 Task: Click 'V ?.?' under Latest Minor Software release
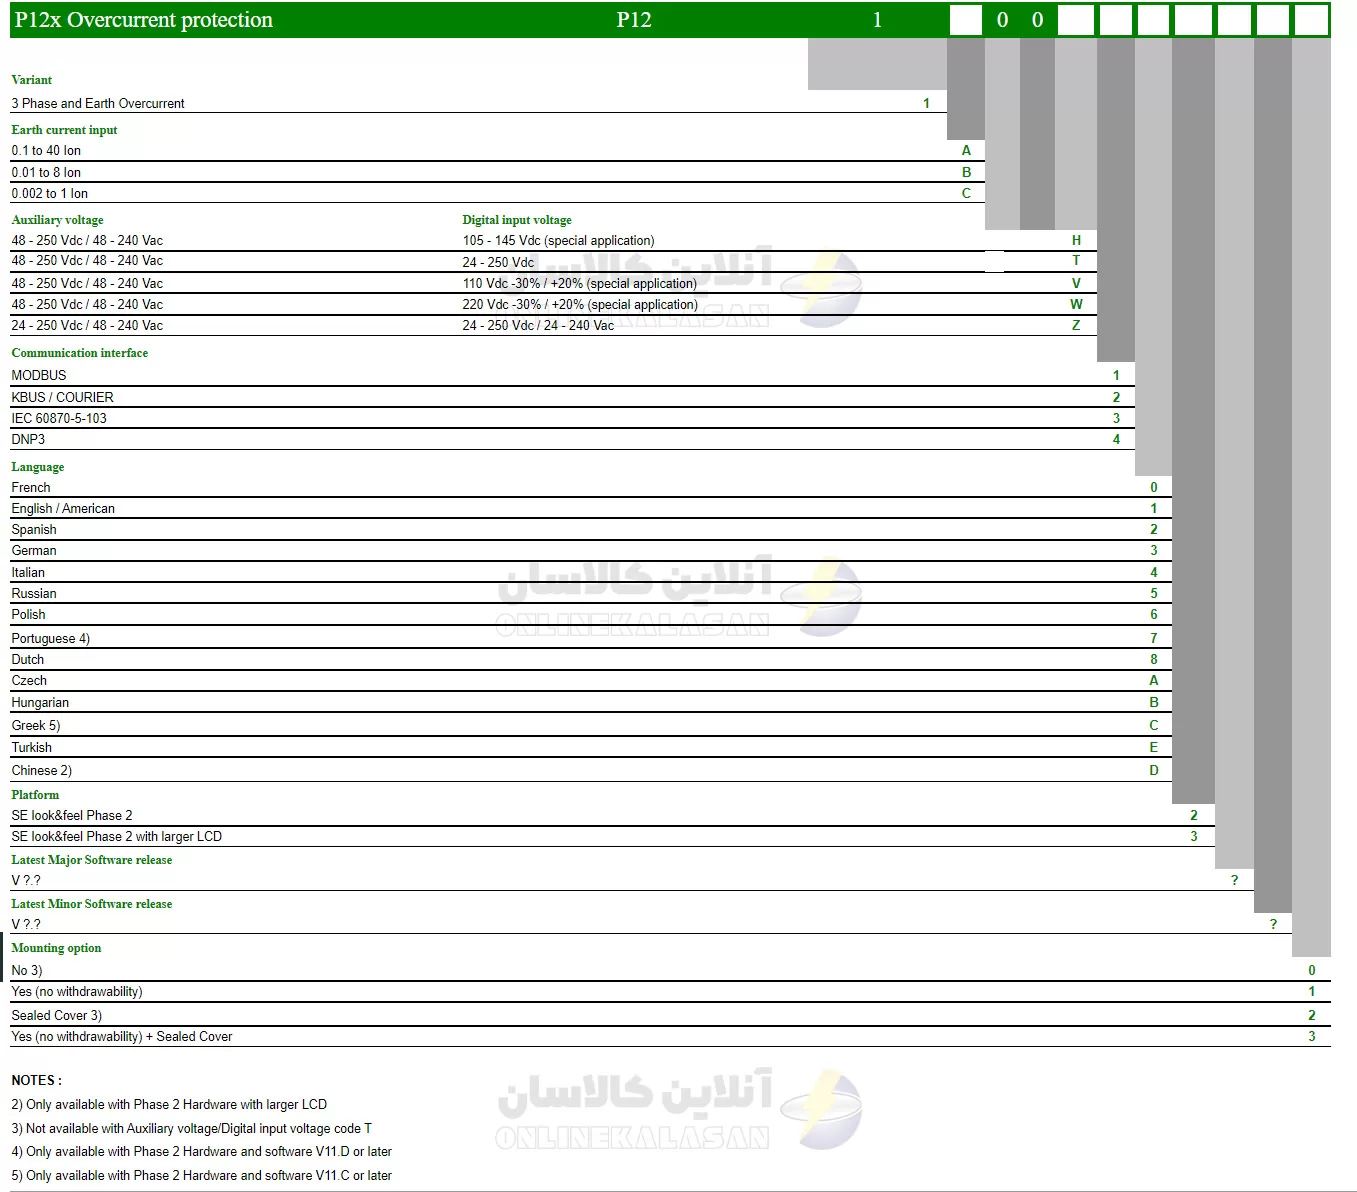pyautogui.click(x=26, y=925)
